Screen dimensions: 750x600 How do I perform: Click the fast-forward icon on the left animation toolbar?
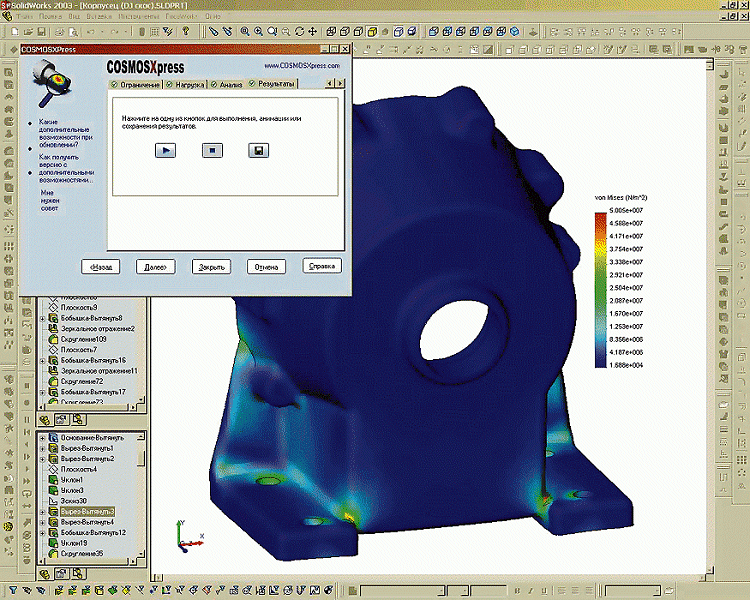tap(27, 481)
